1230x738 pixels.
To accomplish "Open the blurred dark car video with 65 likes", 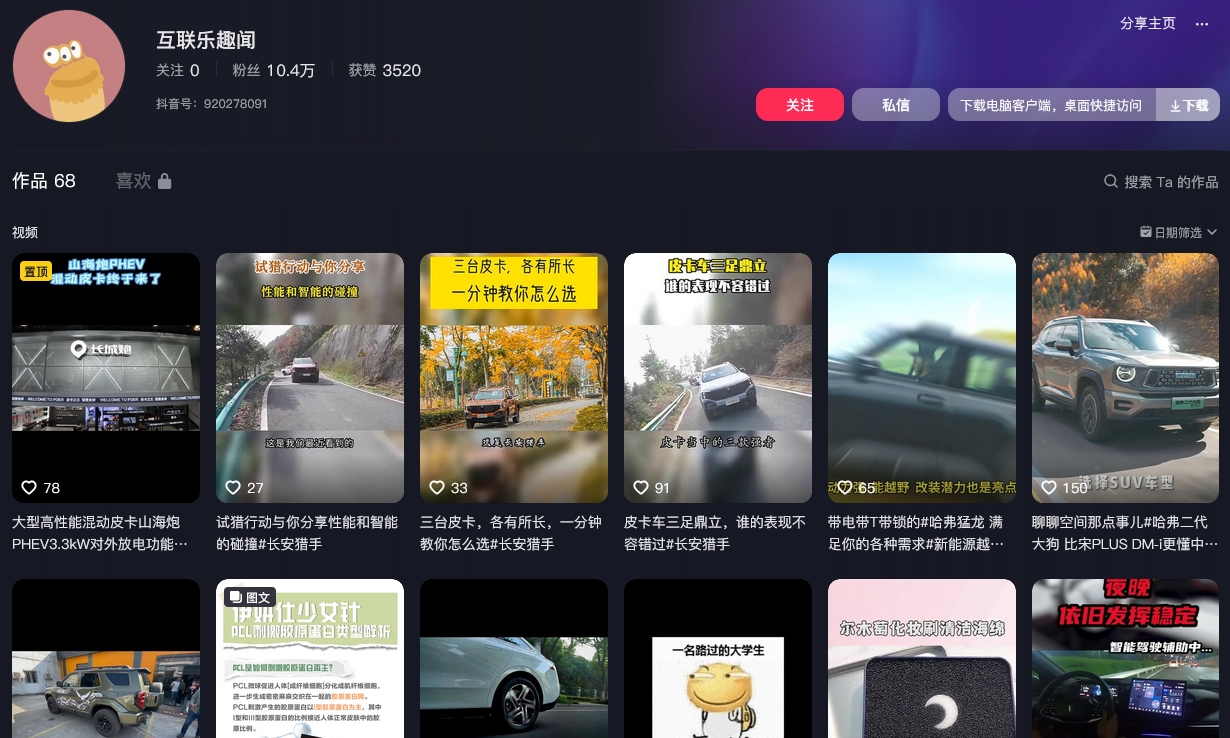I will click(922, 378).
